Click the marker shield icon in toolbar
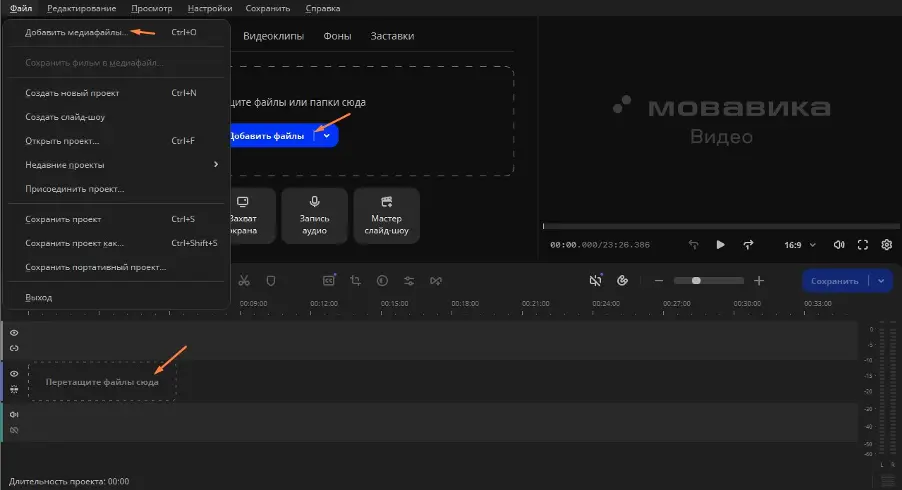The image size is (902, 490). click(x=271, y=281)
